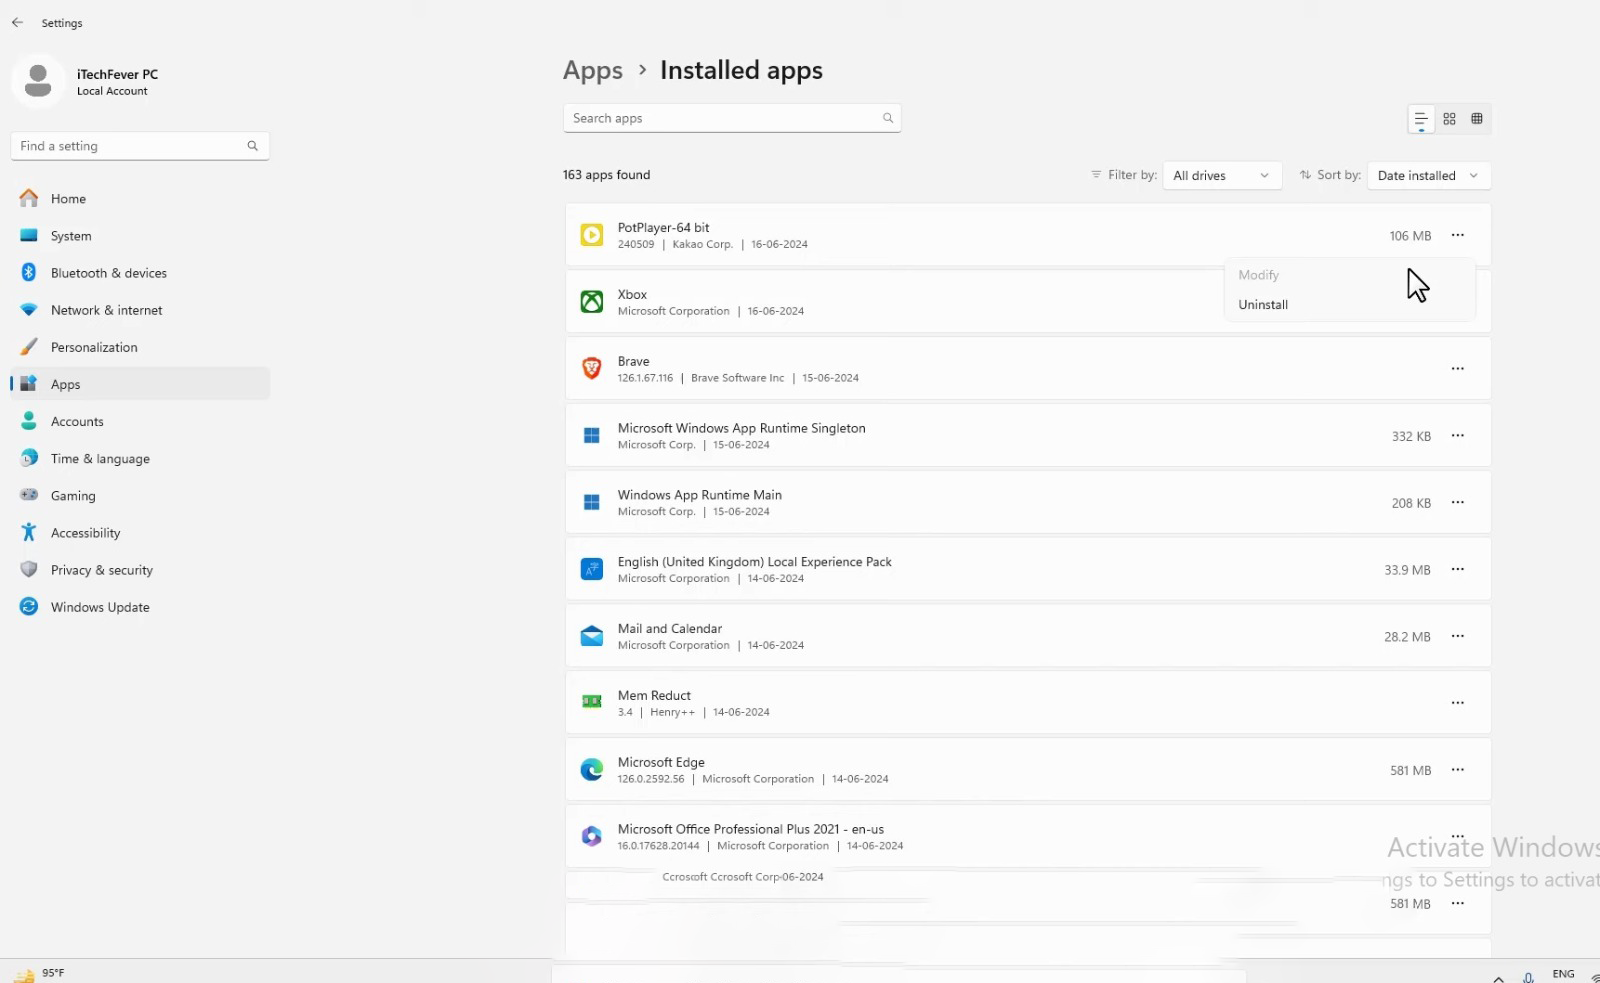Switch to table view layout

pos(1477,119)
